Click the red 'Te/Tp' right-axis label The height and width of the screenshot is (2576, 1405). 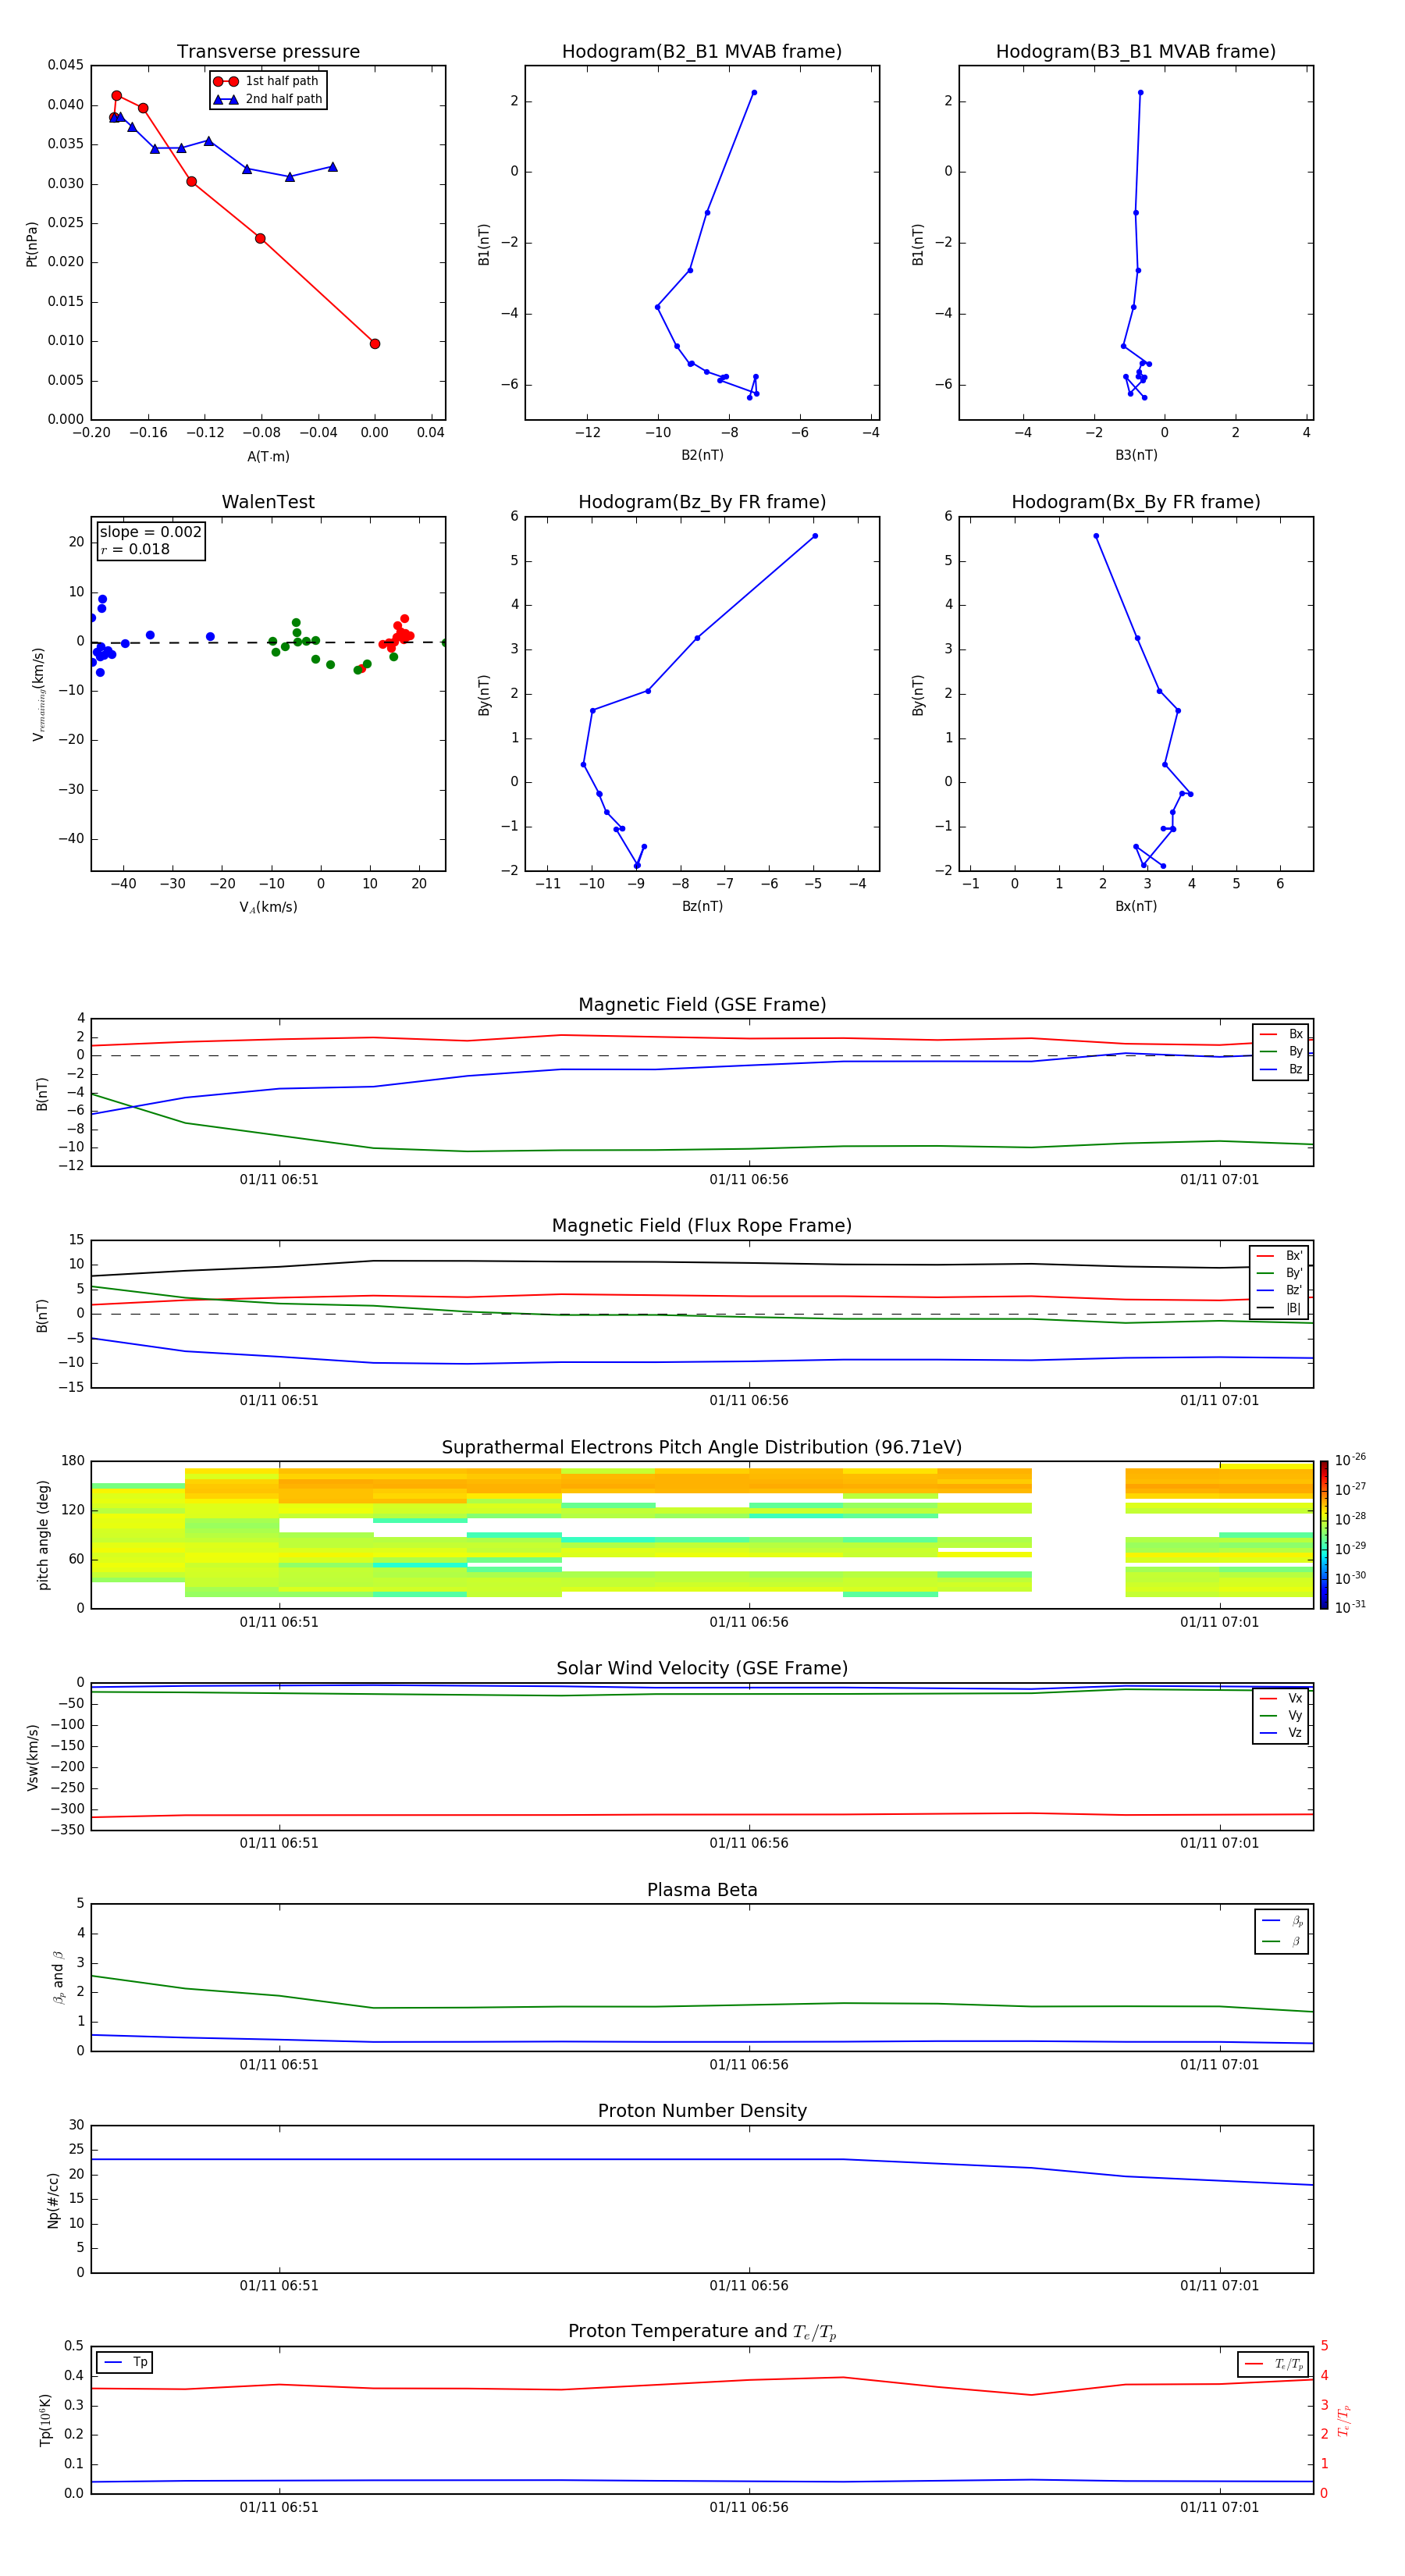1343,2420
